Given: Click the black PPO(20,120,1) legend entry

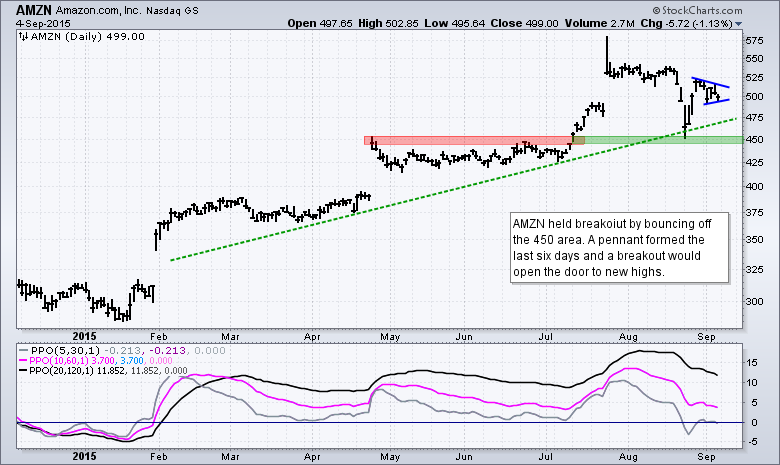Looking at the screenshot, I should tap(103, 371).
